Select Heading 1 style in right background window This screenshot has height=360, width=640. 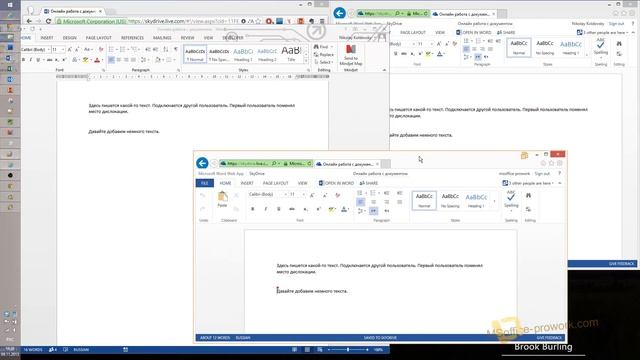(571, 47)
